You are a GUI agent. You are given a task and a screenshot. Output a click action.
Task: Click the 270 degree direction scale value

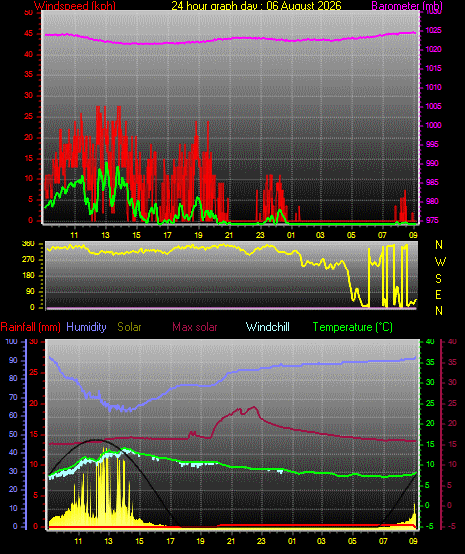pos(28,260)
